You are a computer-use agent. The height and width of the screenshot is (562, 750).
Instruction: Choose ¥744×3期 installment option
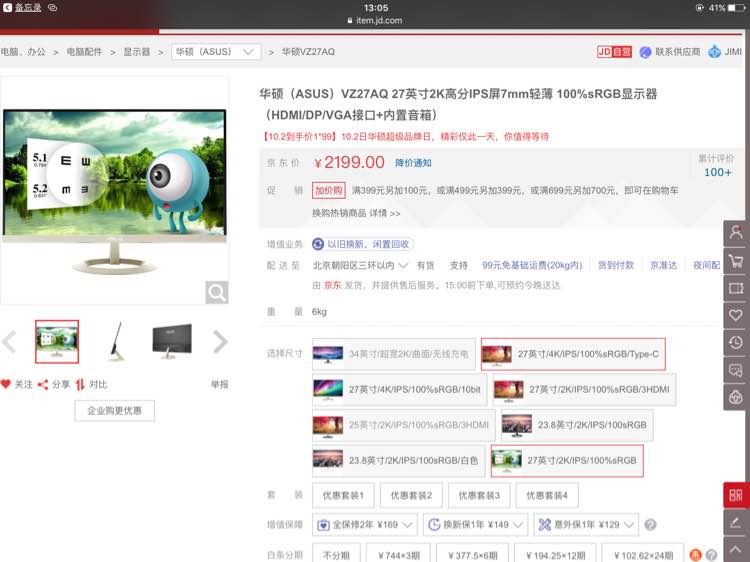pyautogui.click(x=398, y=554)
